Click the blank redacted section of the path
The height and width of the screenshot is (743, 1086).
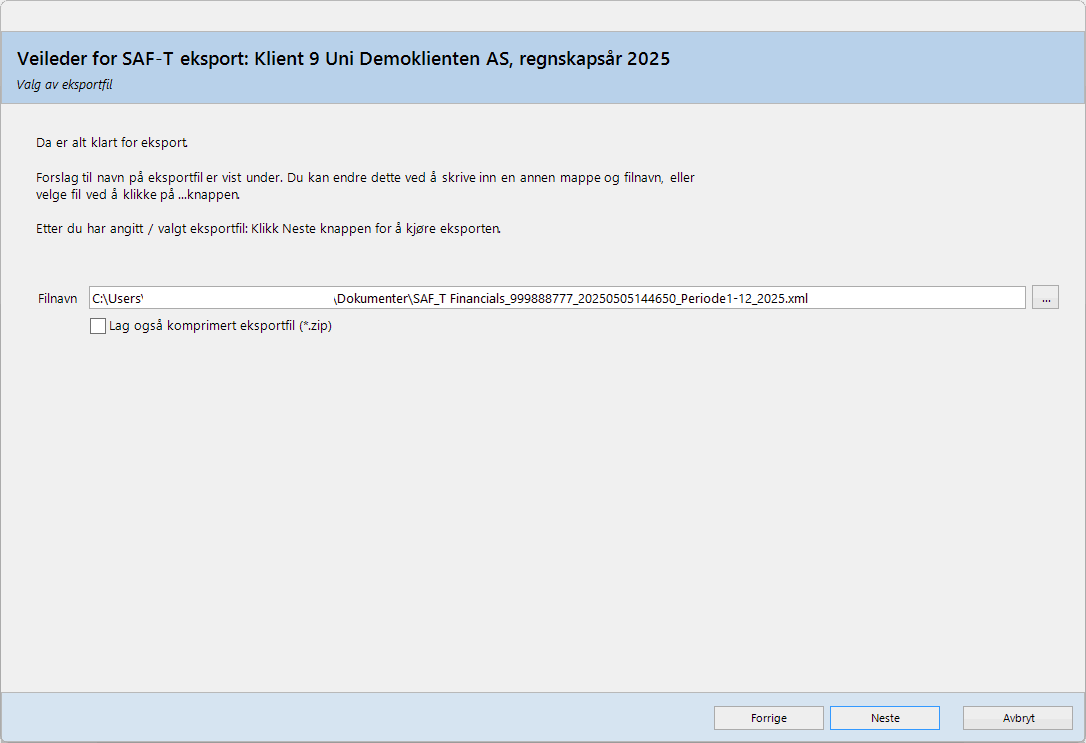pyautogui.click(x=238, y=298)
